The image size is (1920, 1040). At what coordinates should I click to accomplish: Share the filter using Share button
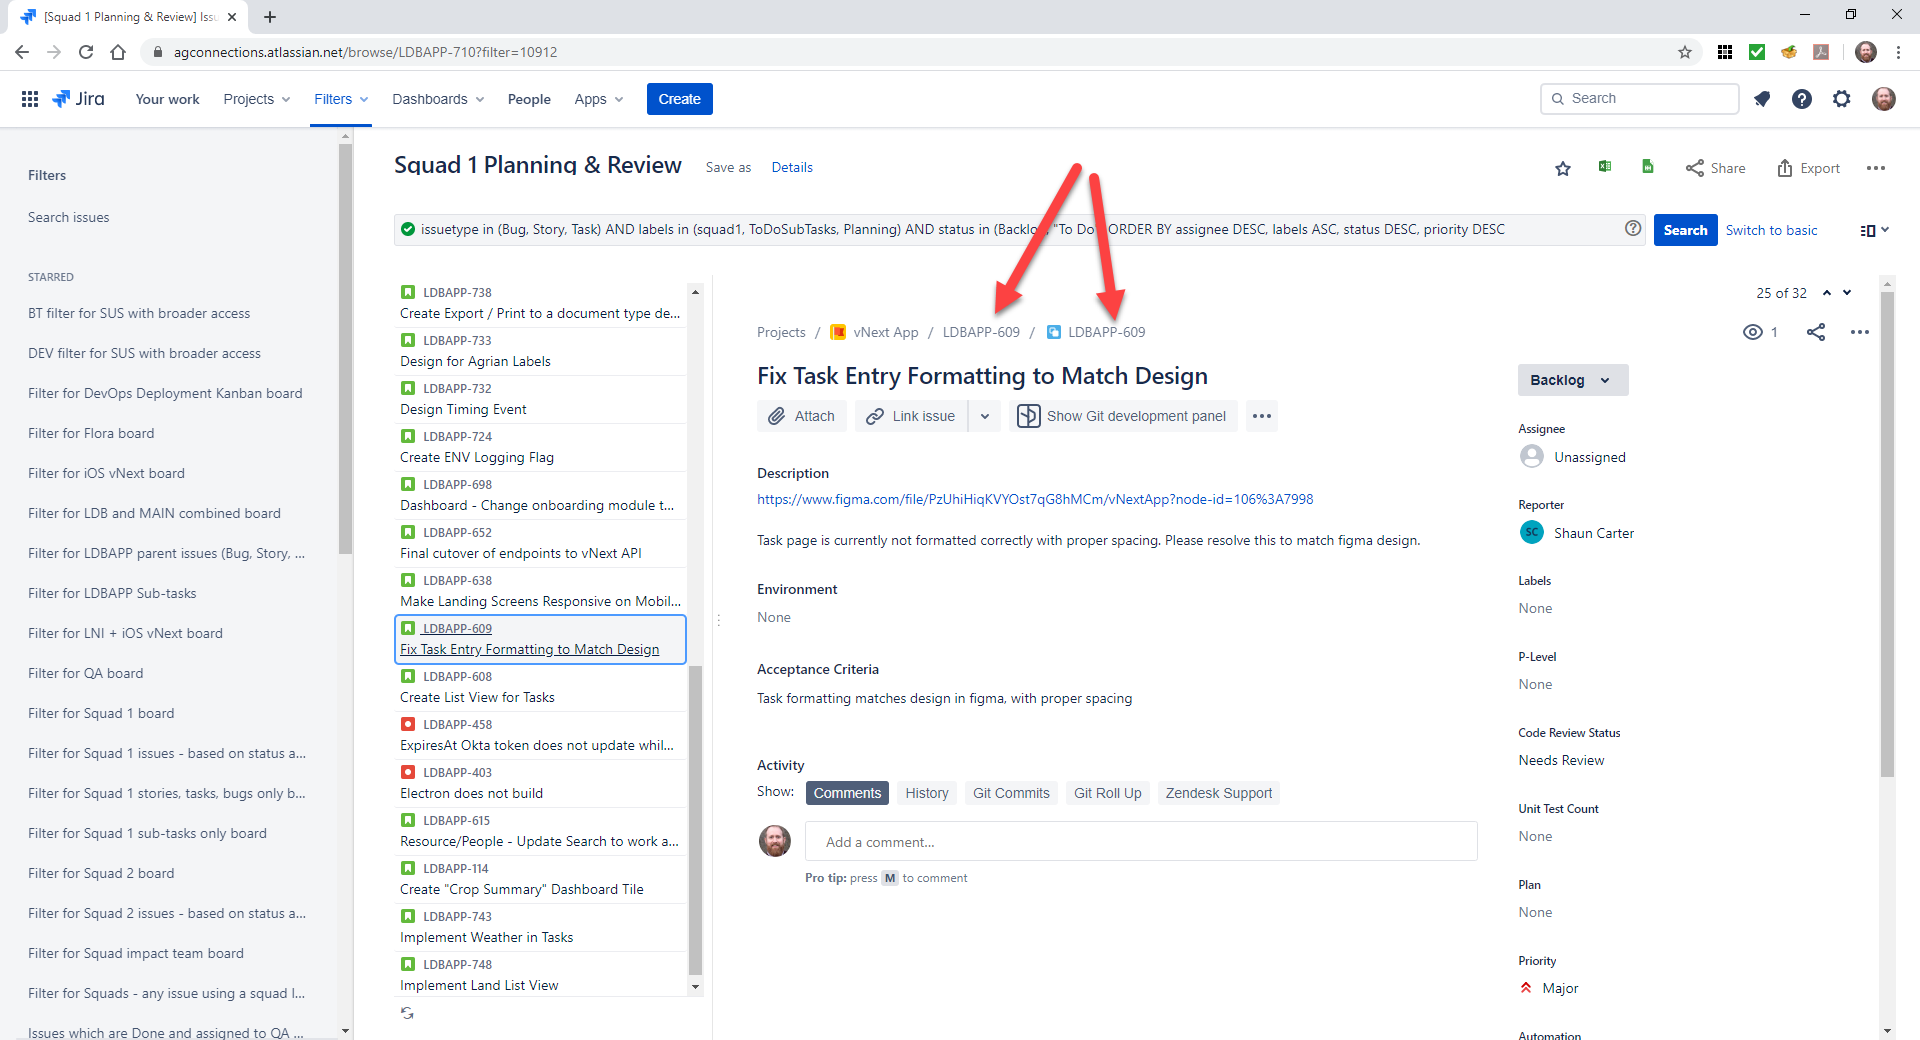click(x=1716, y=168)
